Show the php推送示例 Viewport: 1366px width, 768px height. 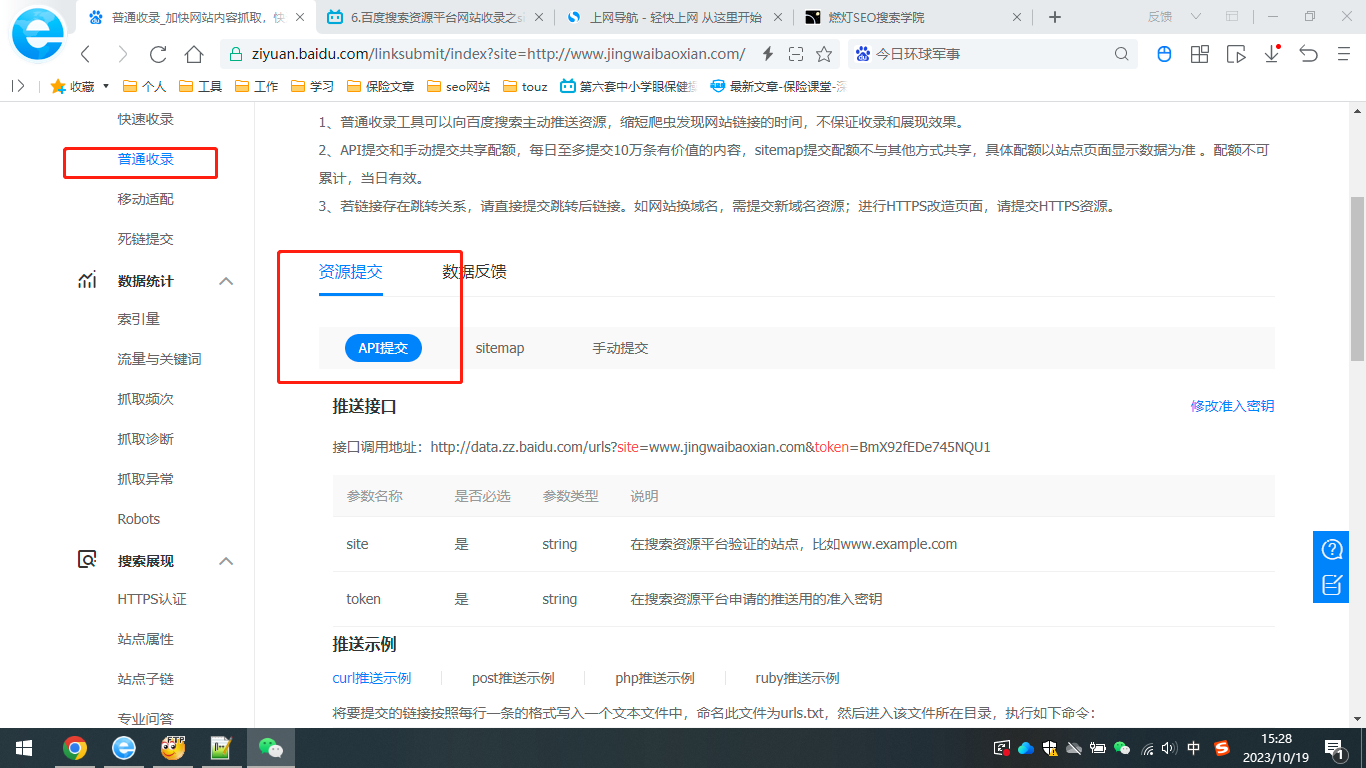point(655,678)
